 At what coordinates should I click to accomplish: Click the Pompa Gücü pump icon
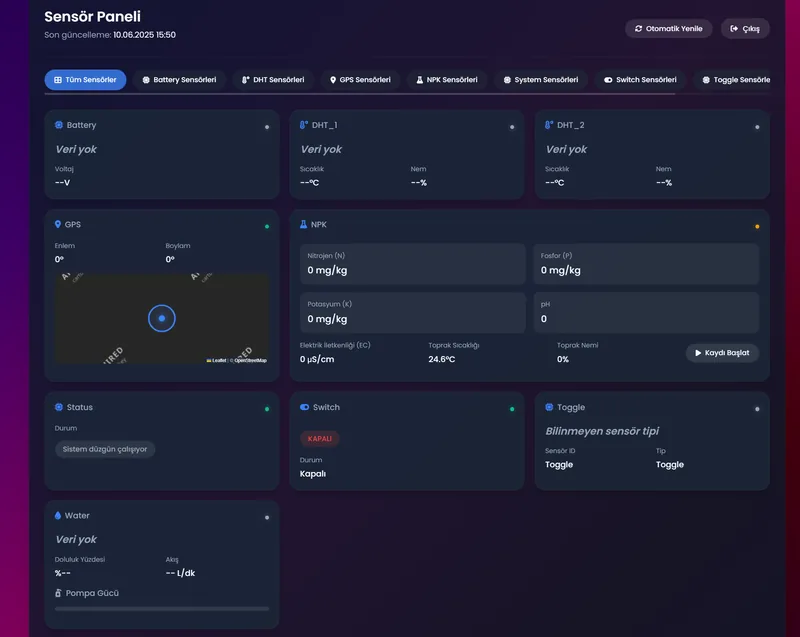click(58, 593)
